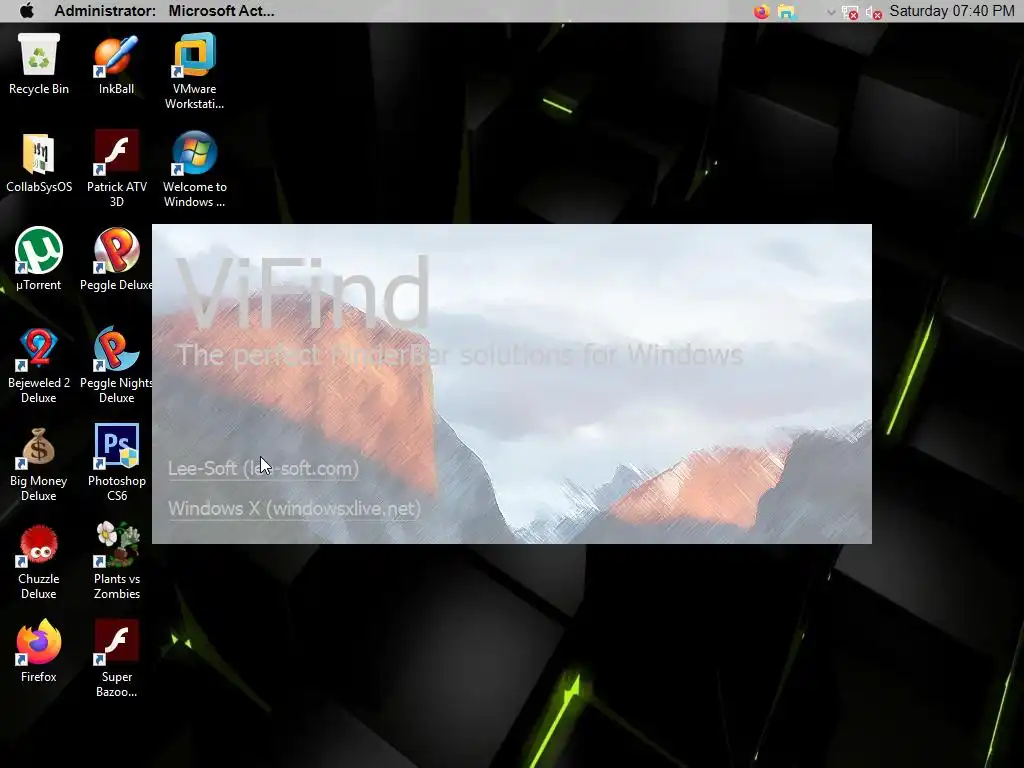Image resolution: width=1024 pixels, height=768 pixels.
Task: Select the Plants vs Zombies shortcut
Action: [116, 560]
